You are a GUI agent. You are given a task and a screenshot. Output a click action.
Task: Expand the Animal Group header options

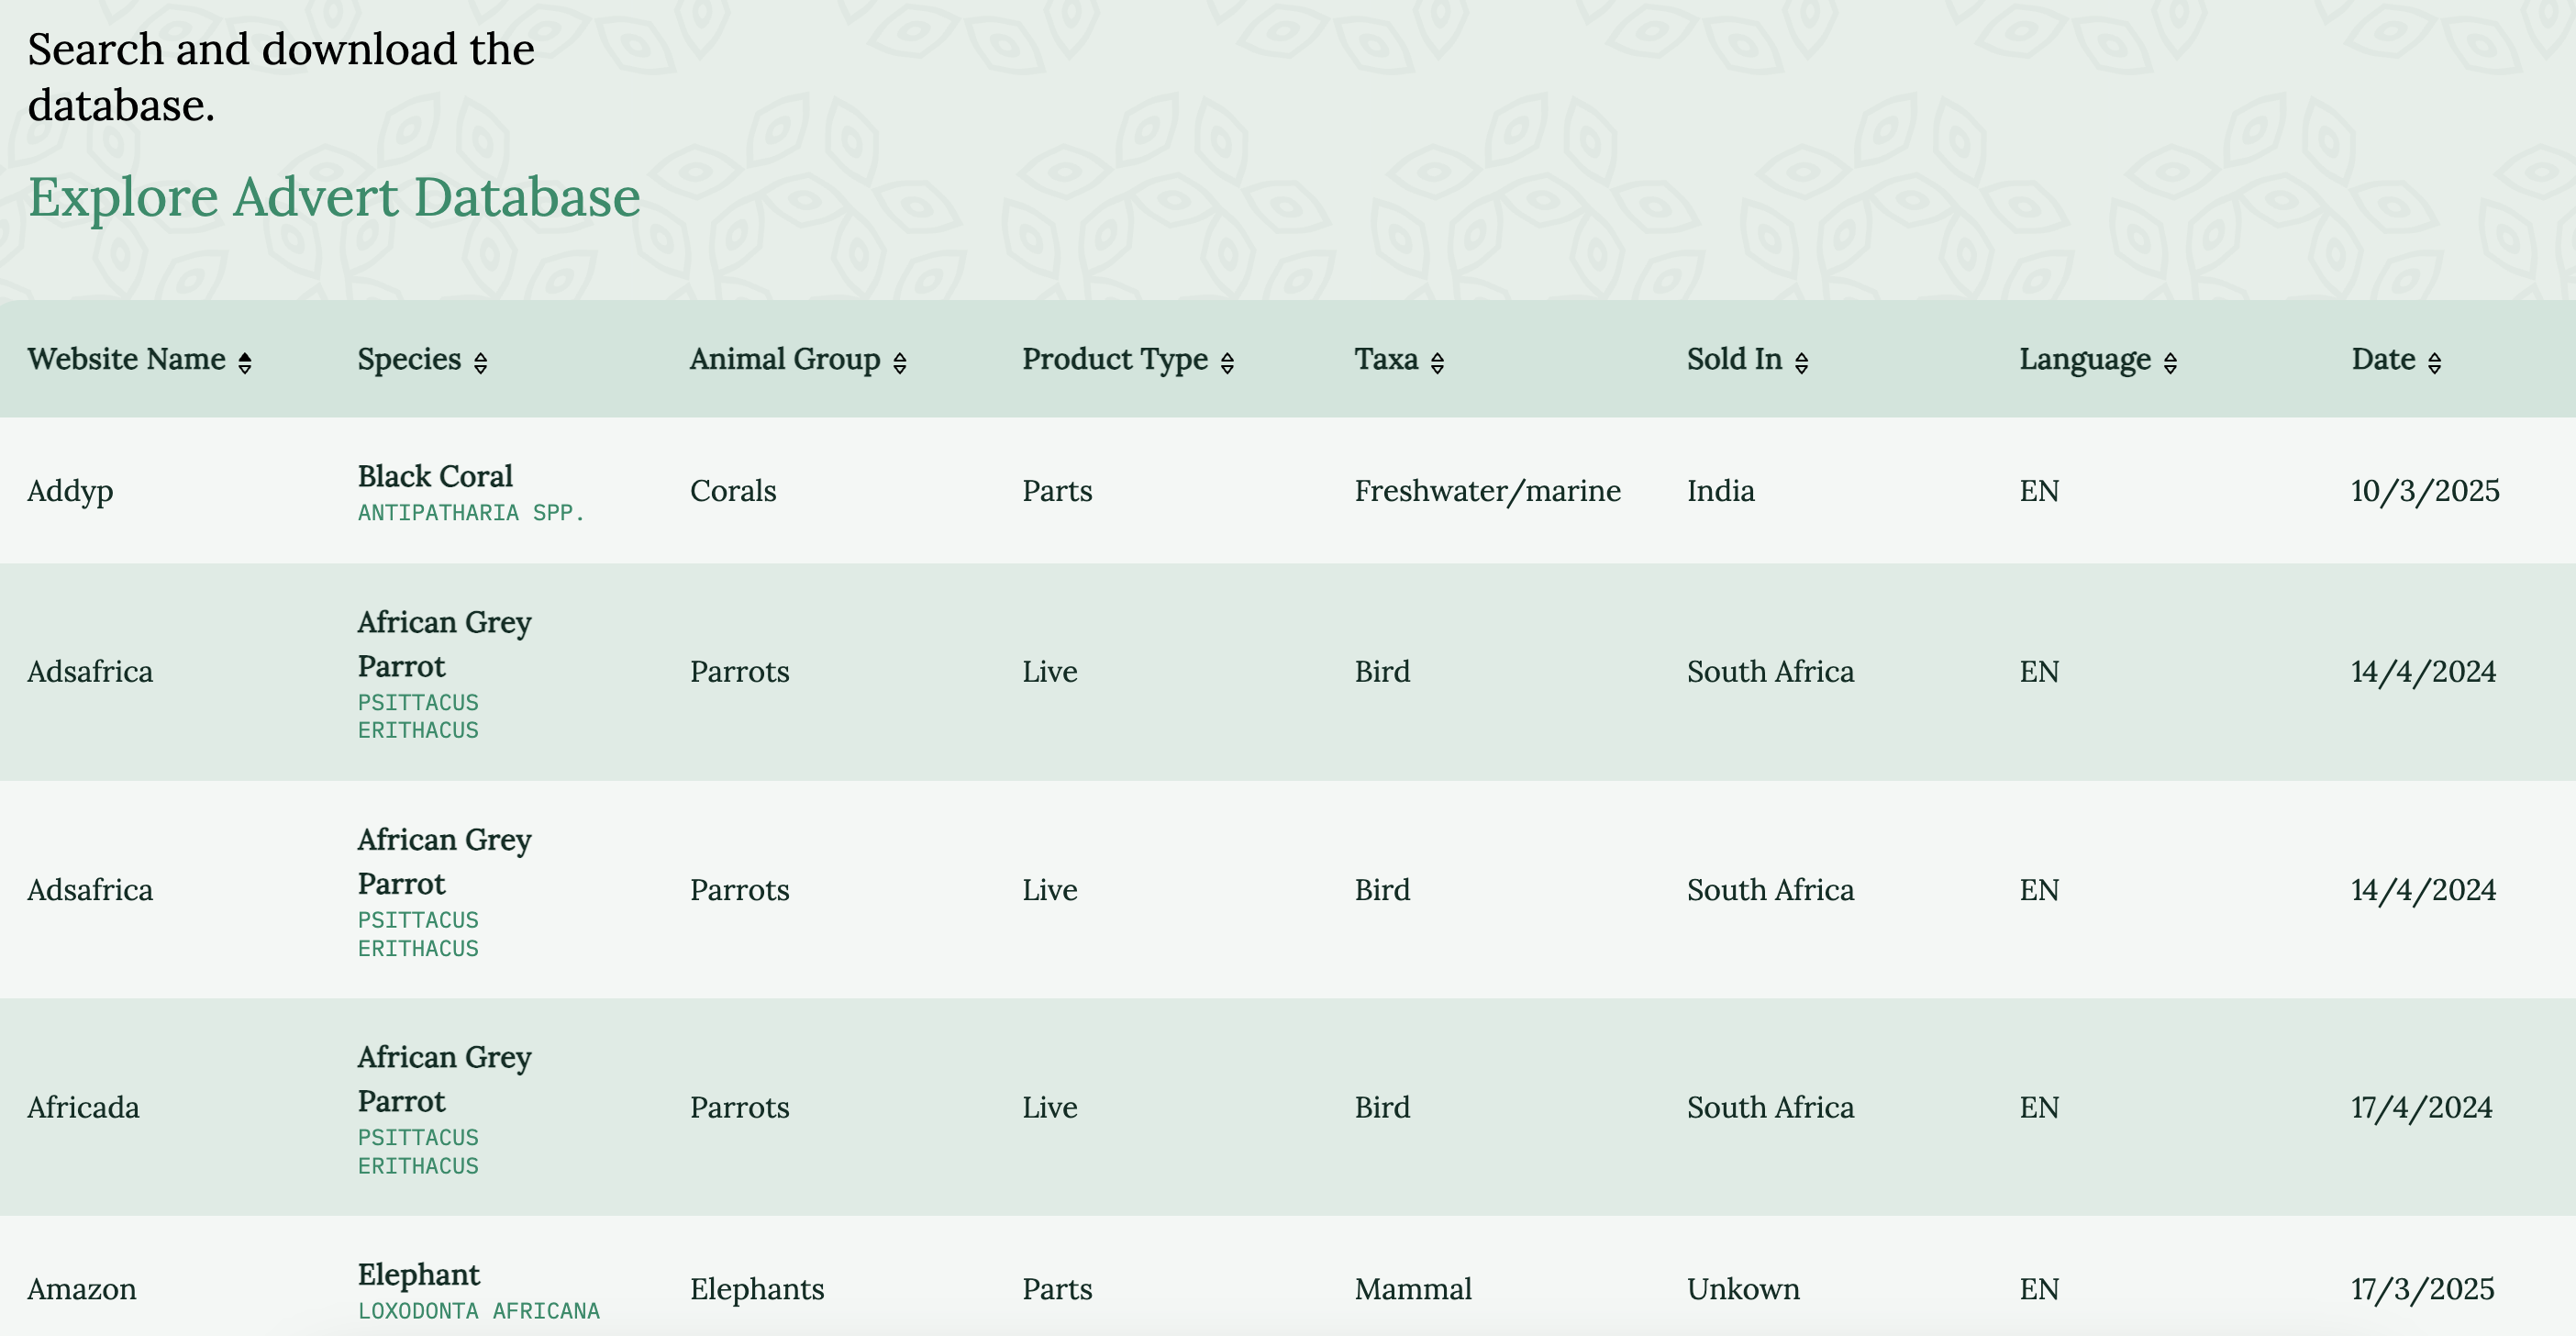pyautogui.click(x=901, y=362)
